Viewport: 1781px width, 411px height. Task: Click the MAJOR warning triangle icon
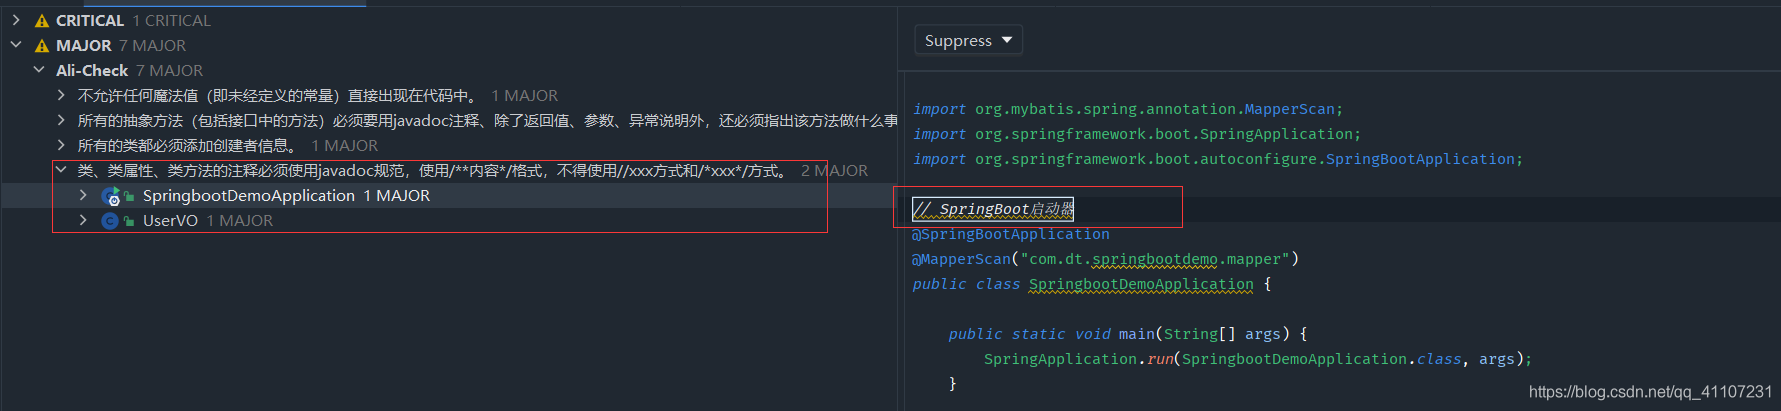pyautogui.click(x=42, y=45)
